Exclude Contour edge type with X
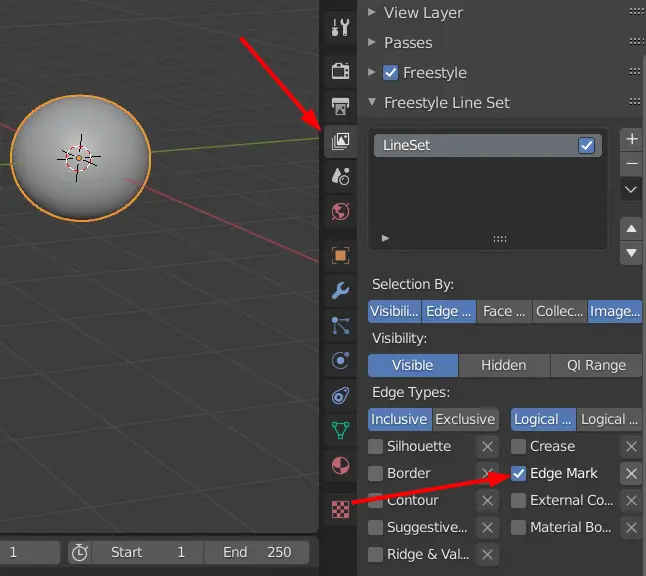This screenshot has height=576, width=646. [487, 500]
